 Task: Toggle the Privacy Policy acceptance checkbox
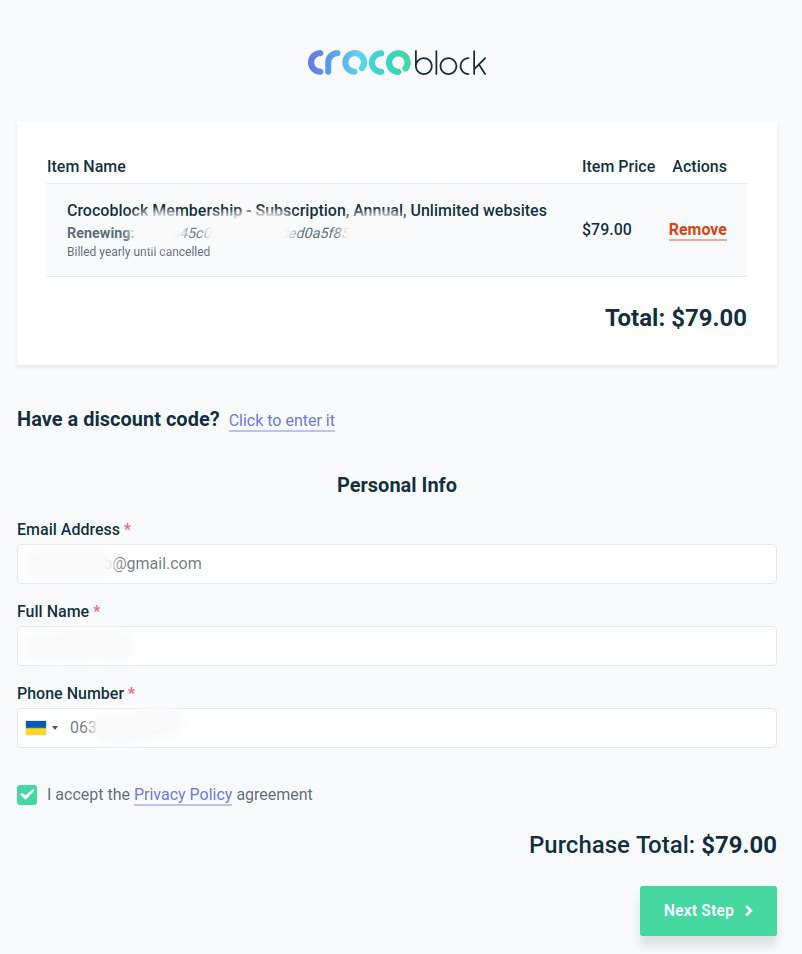tap(27, 795)
